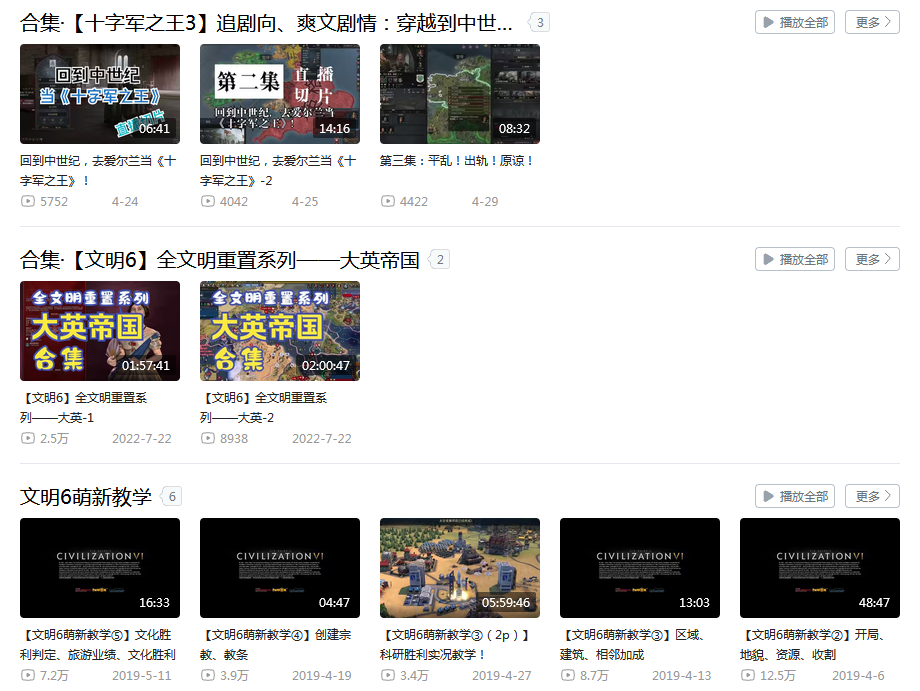Open the 大英帝国合集 02:00:47 video thumbnail

pyautogui.click(x=280, y=331)
